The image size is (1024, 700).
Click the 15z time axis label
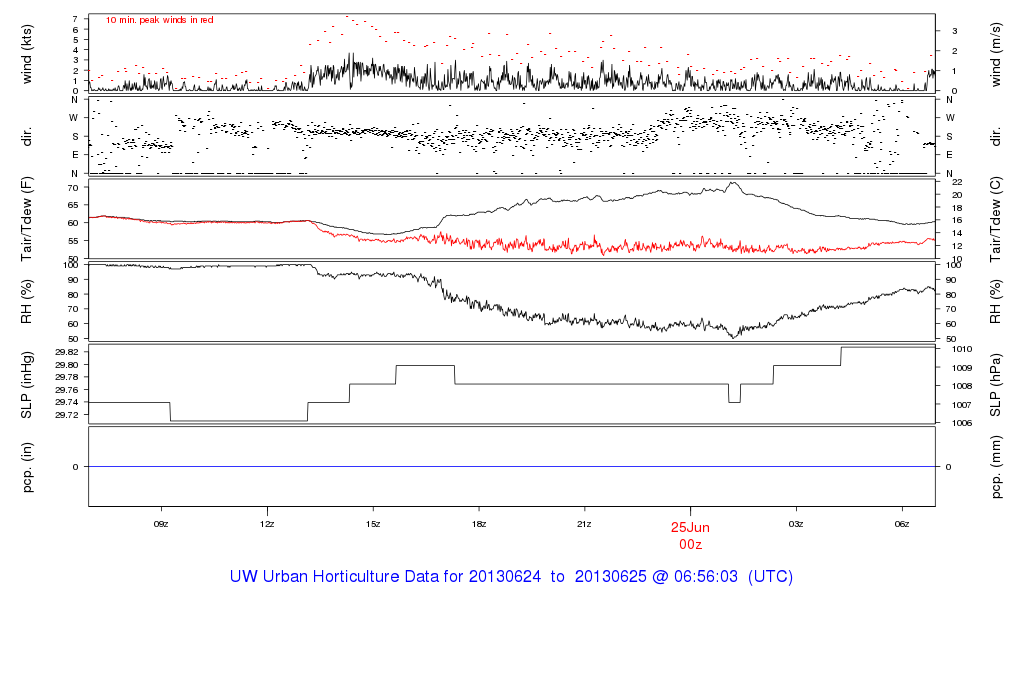click(x=373, y=524)
